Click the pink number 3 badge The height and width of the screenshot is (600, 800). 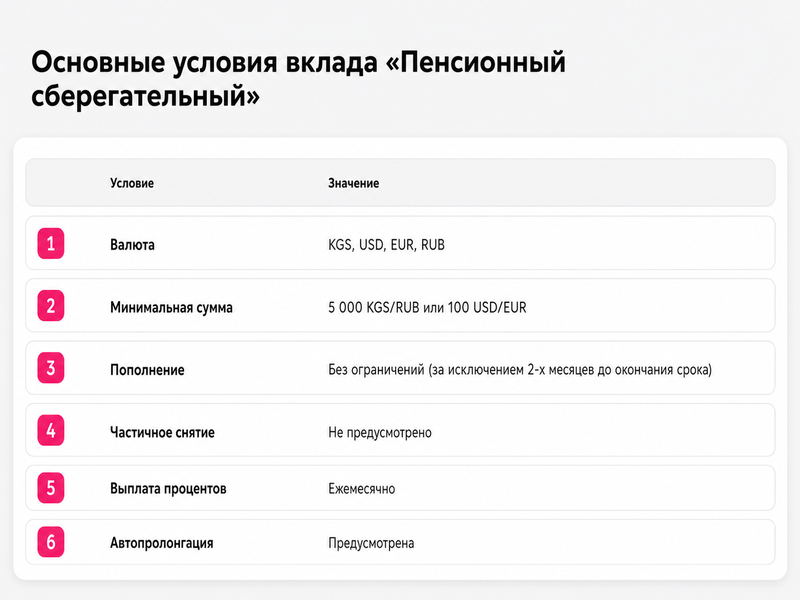[x=51, y=368]
